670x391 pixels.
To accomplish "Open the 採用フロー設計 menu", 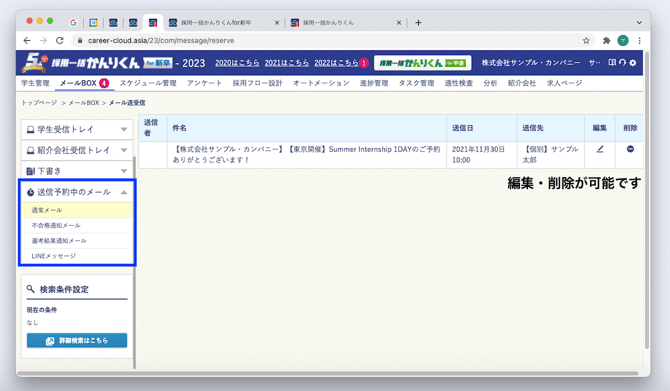I will 257,83.
